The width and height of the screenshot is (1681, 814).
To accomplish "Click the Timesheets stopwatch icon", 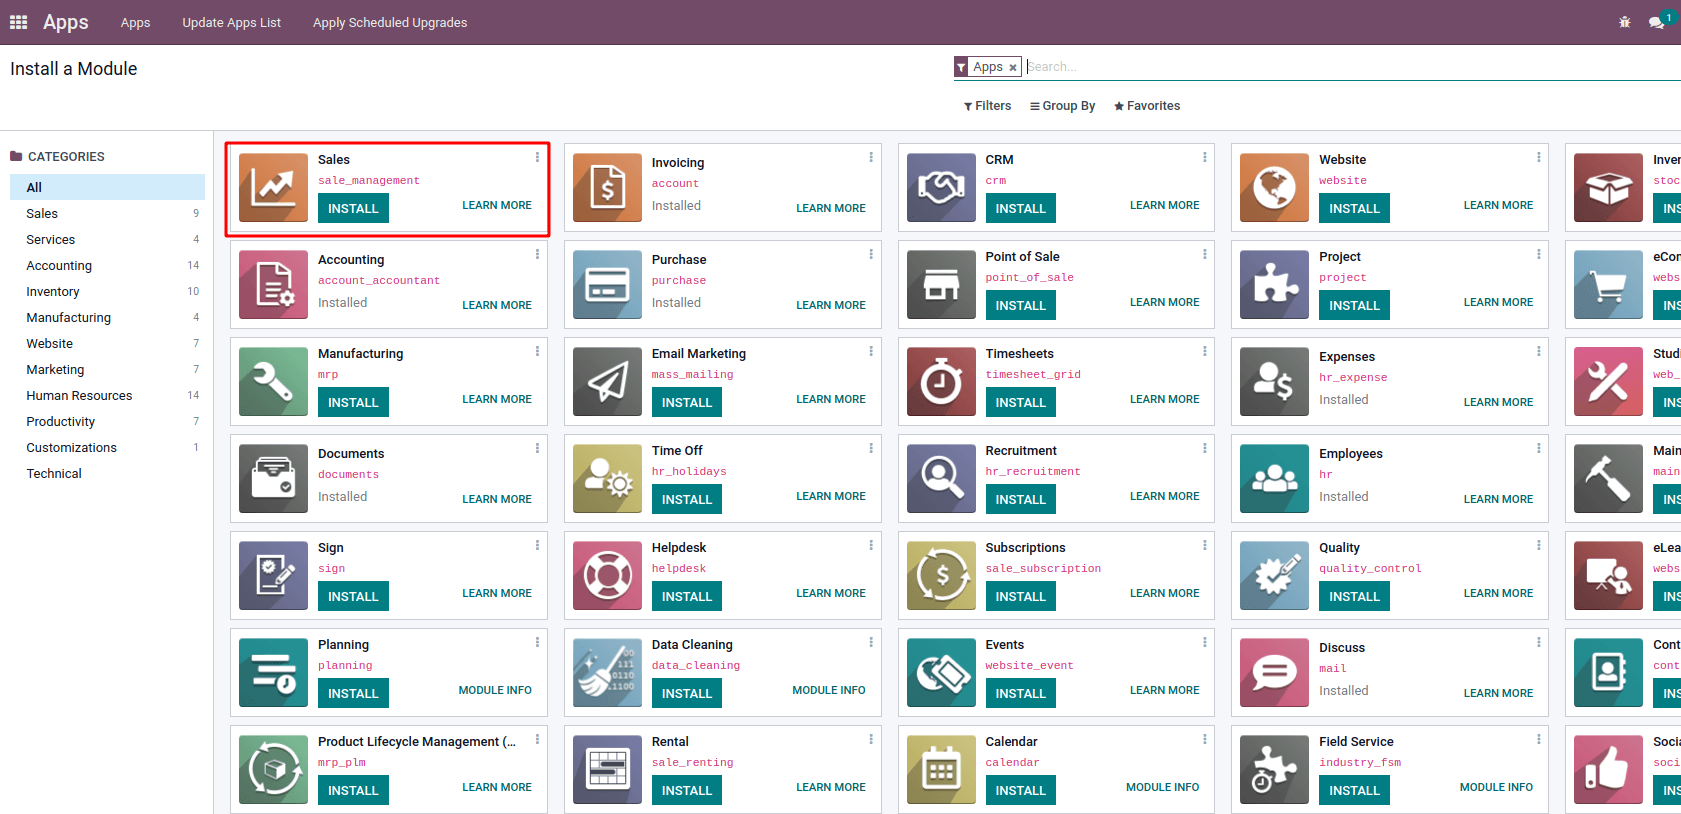I will (x=942, y=381).
